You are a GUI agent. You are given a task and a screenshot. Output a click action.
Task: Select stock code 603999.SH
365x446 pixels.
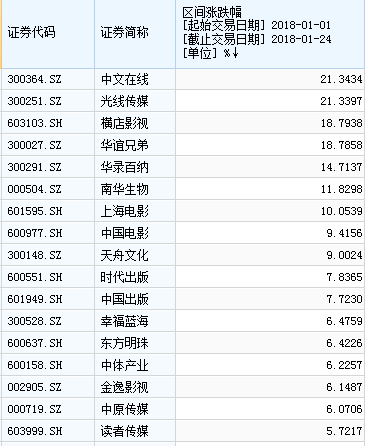35,431
